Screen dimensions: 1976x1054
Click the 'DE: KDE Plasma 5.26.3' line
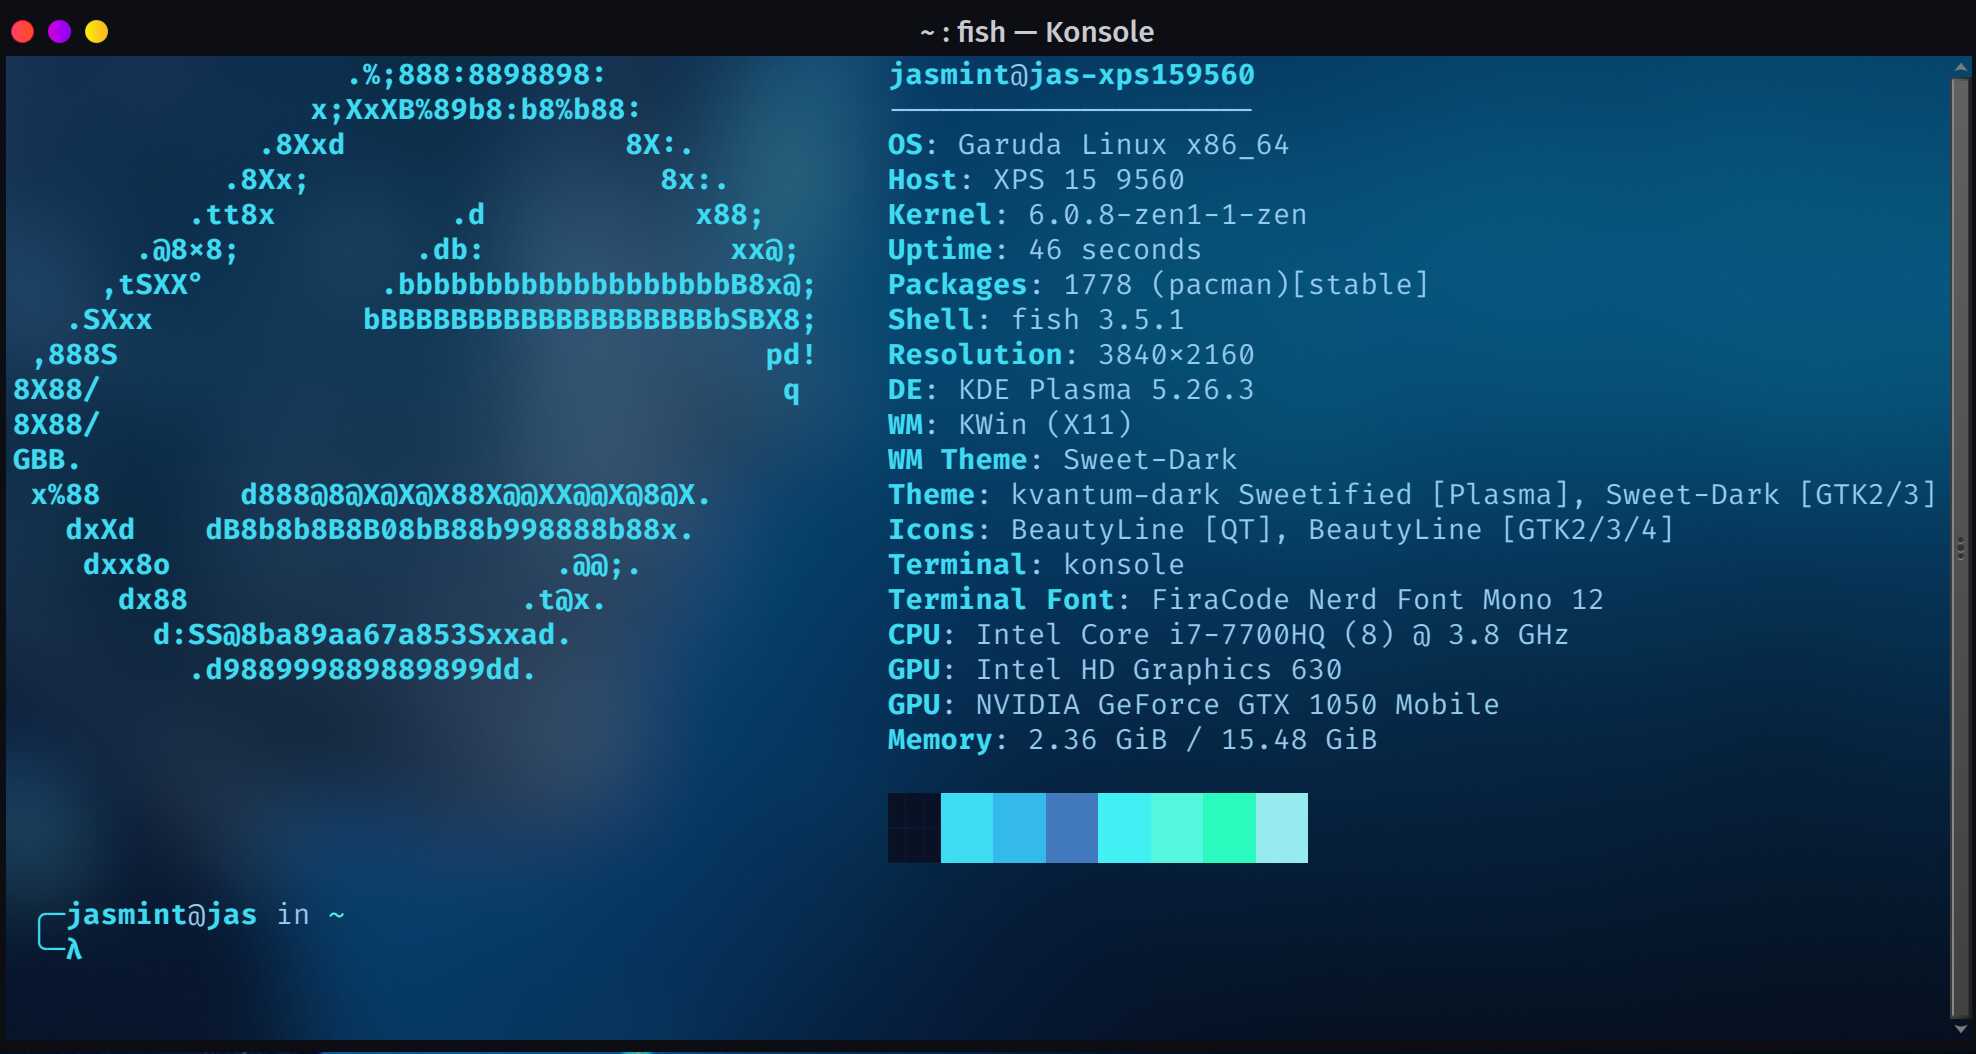(x=1071, y=390)
